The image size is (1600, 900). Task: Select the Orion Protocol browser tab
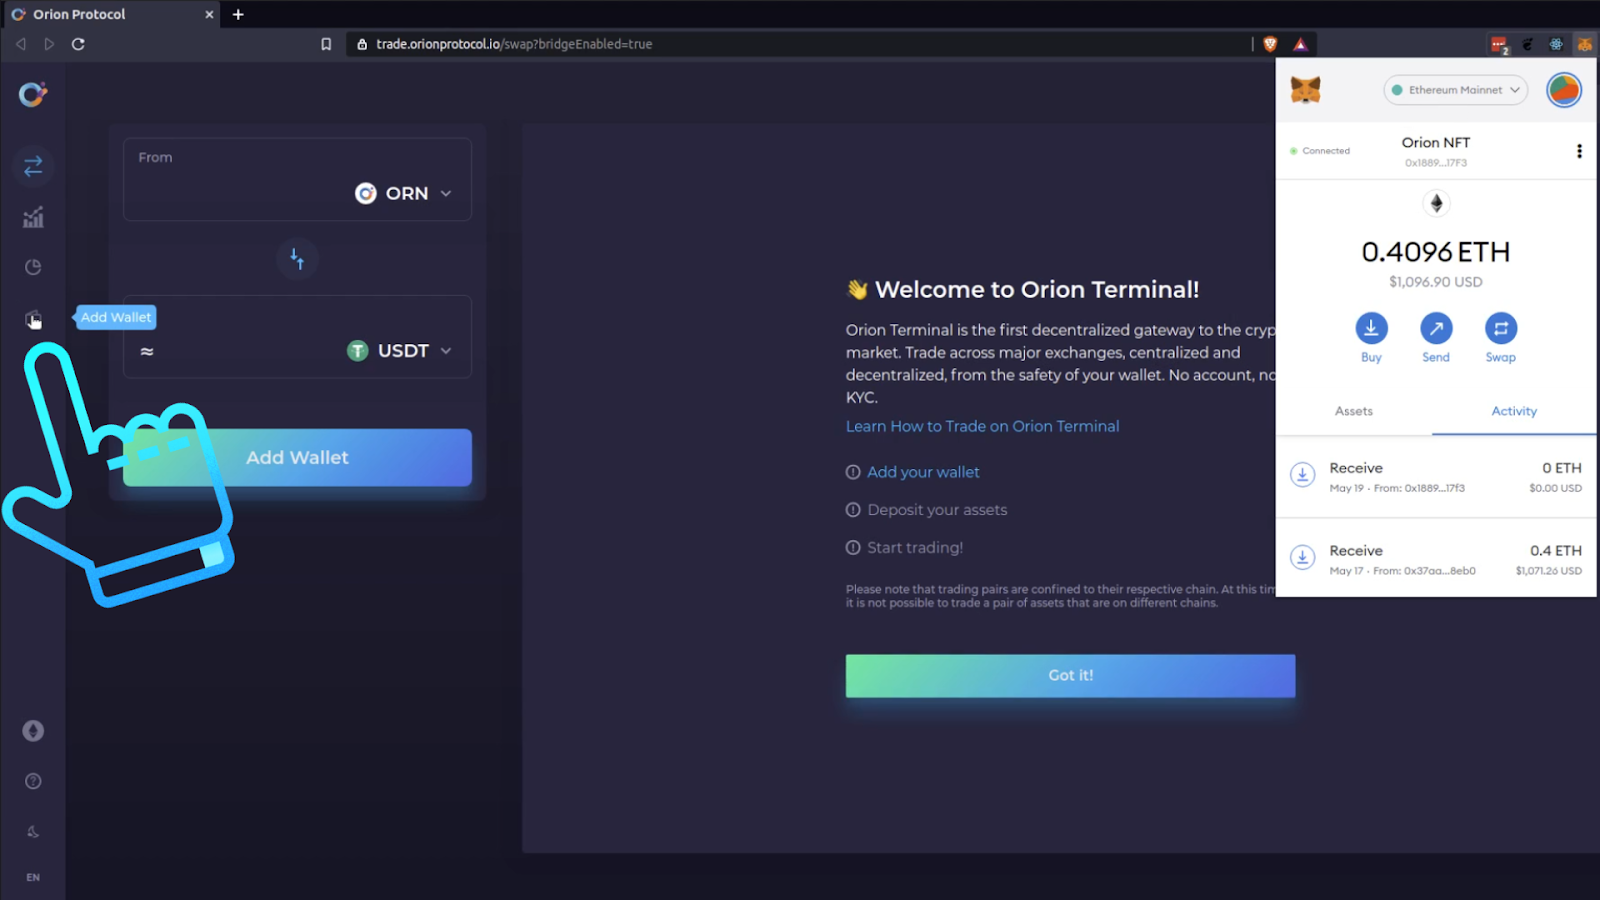point(110,15)
